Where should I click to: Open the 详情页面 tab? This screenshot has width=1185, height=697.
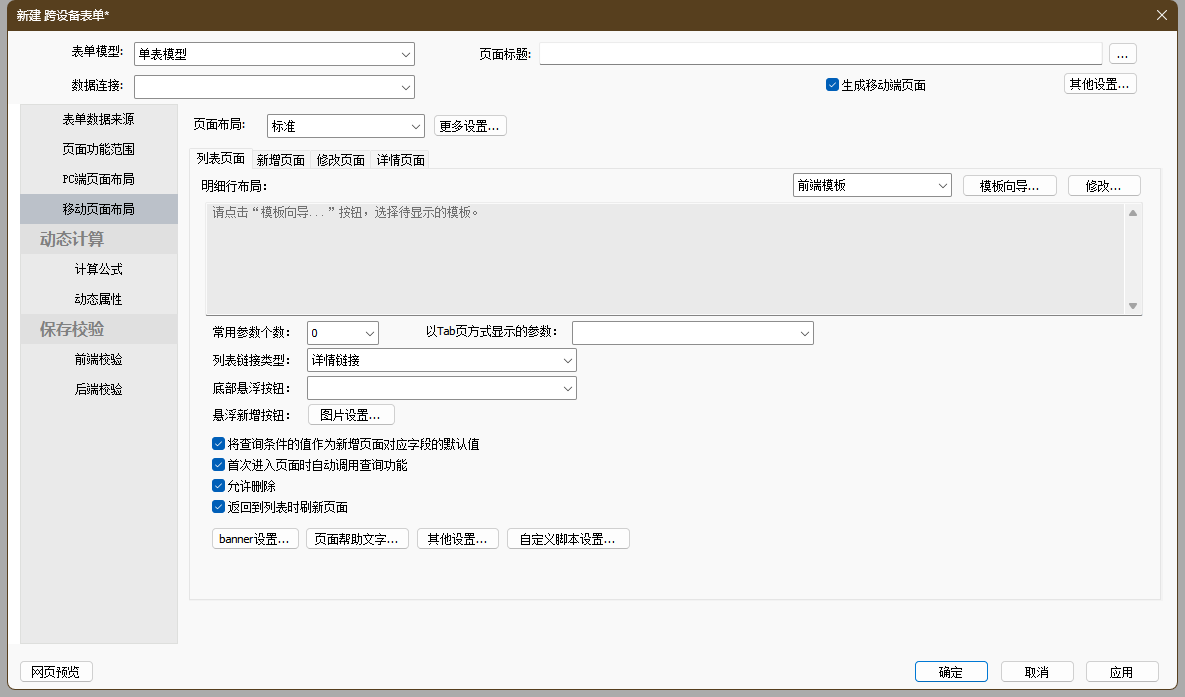pos(401,160)
